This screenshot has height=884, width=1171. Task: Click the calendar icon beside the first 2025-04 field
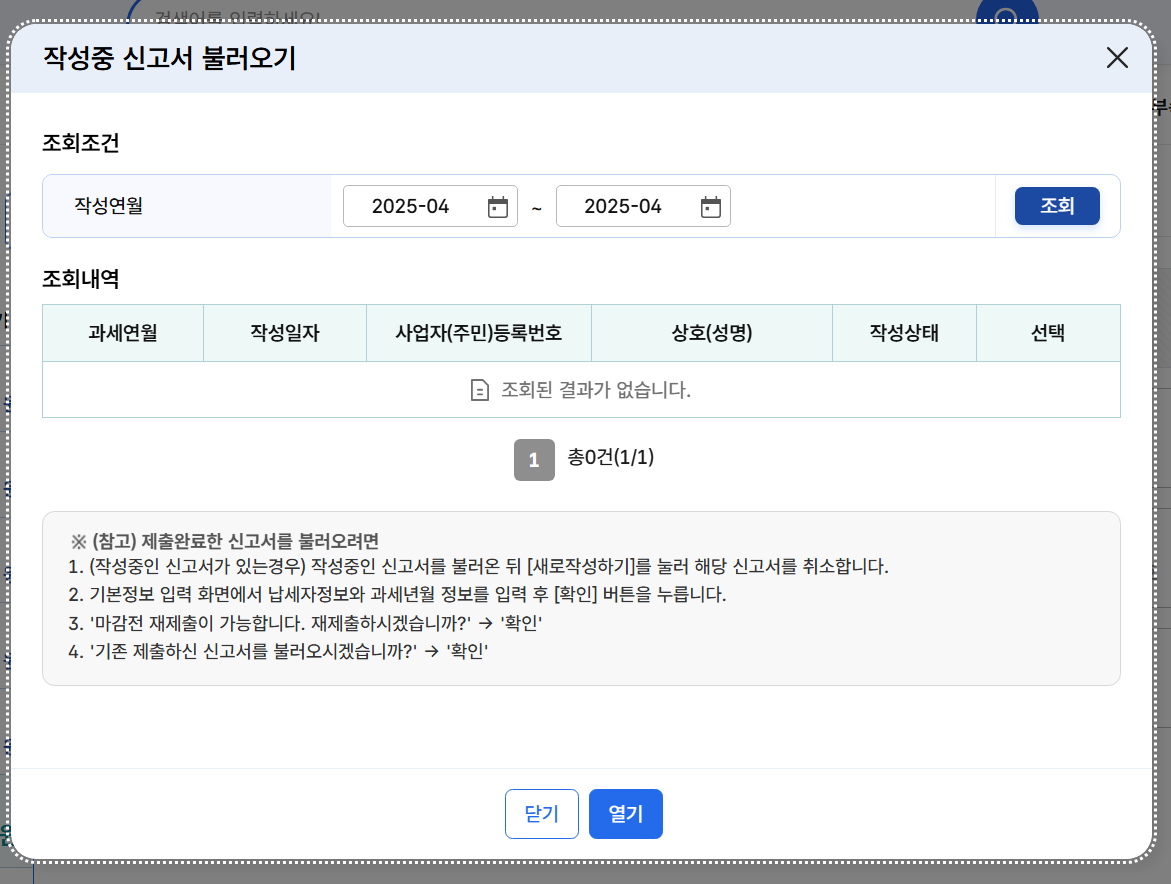click(499, 205)
